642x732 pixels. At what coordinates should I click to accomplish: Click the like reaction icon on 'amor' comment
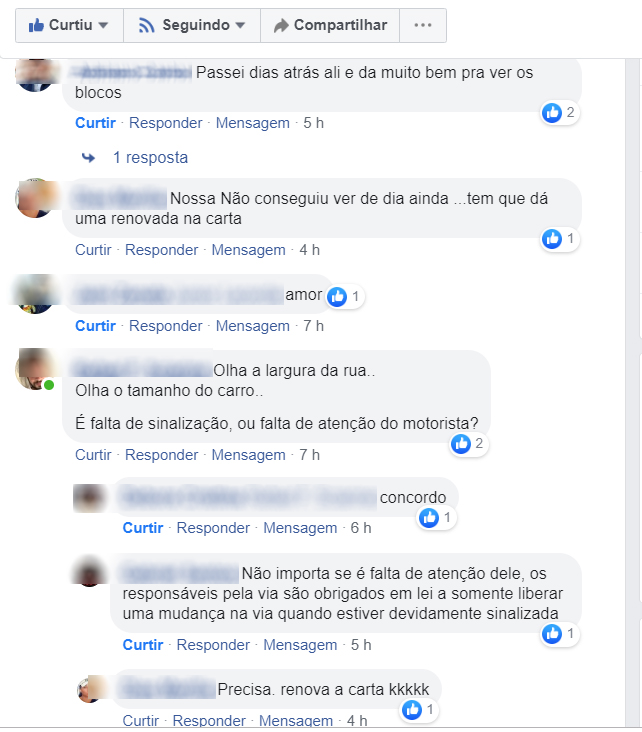click(337, 296)
